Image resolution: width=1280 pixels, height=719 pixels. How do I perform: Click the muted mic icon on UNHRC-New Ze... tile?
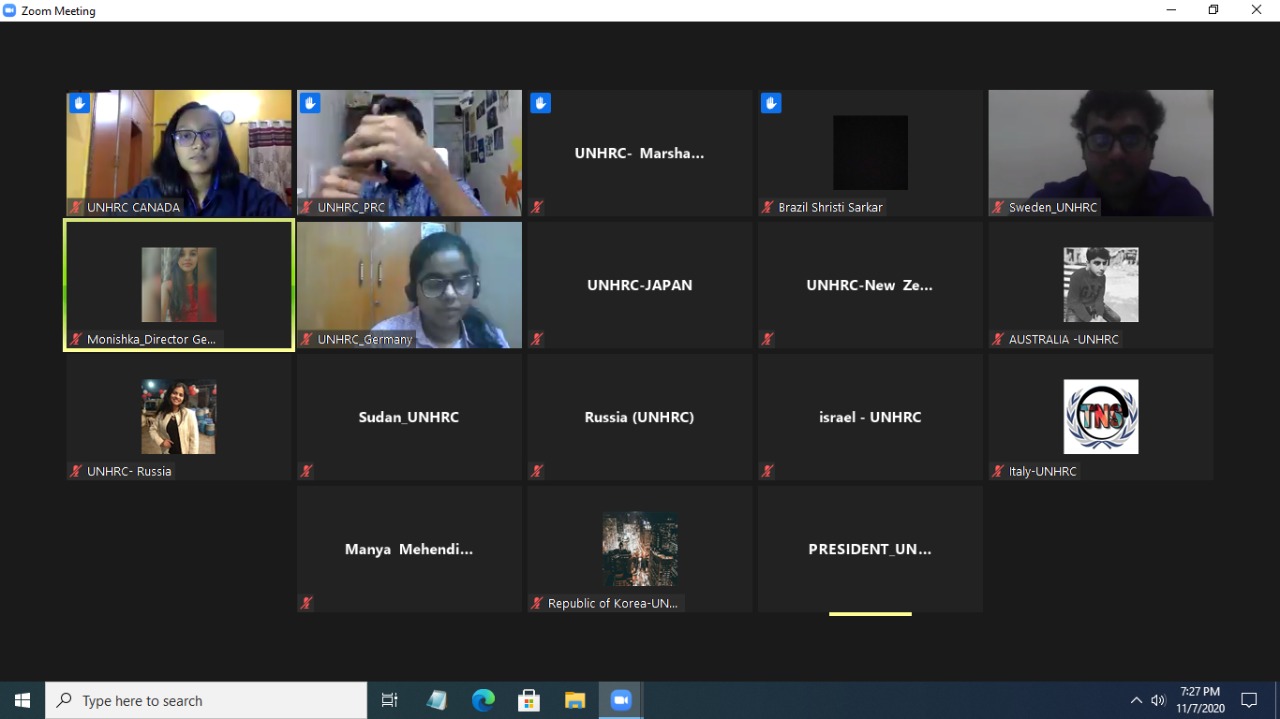tap(767, 339)
